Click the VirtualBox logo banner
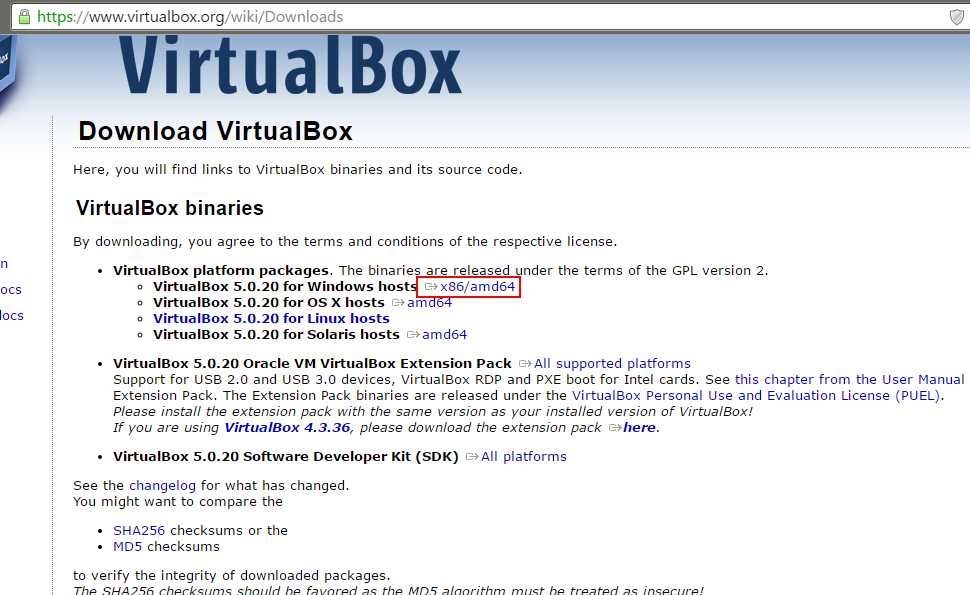The image size is (970, 595). click(x=290, y=66)
